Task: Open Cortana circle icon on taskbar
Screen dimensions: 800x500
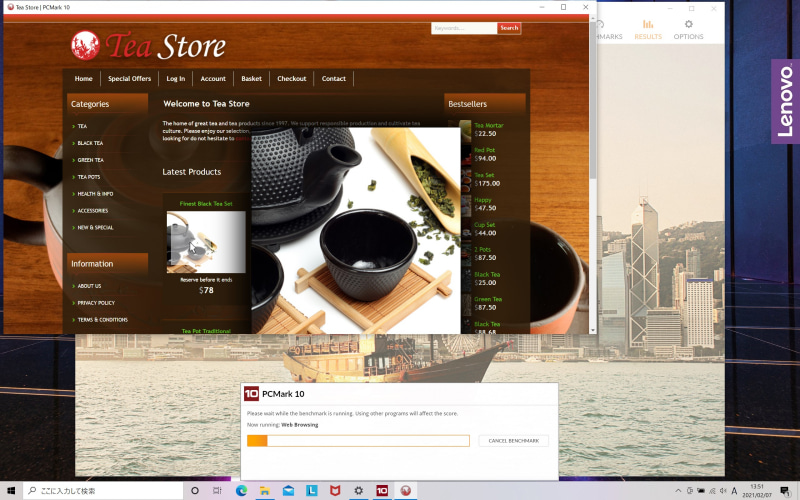Action: (194, 490)
